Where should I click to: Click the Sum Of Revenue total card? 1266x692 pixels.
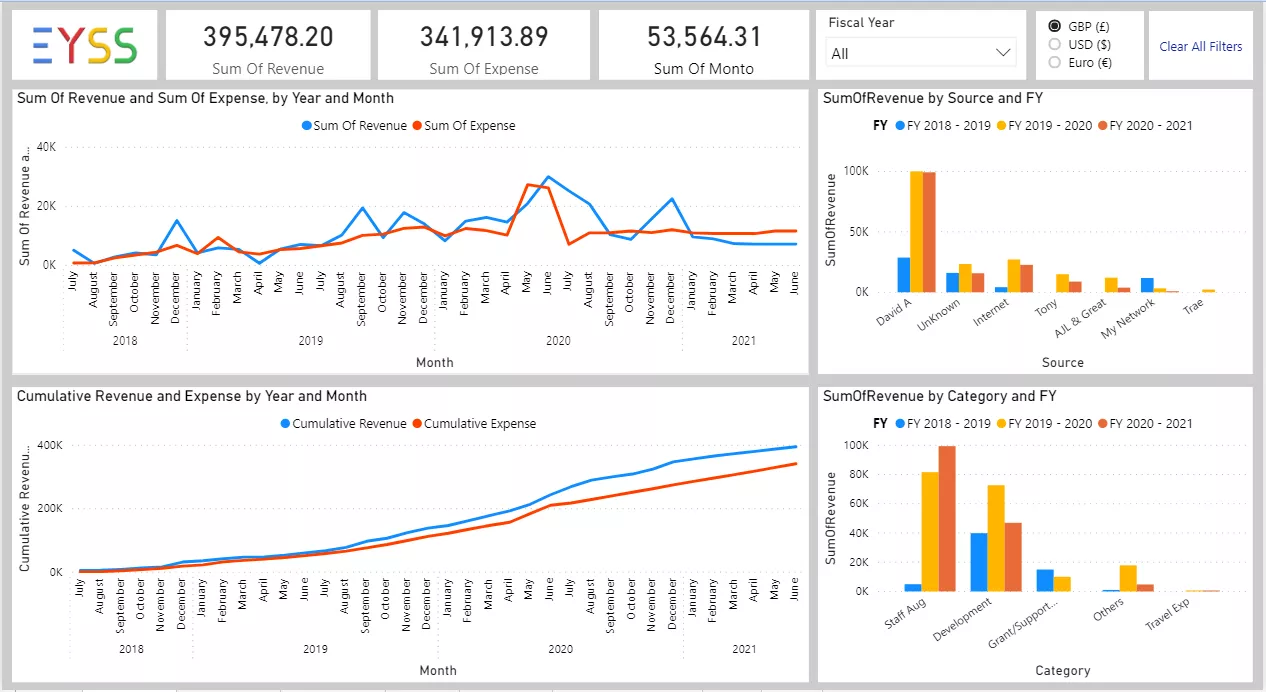(268, 45)
